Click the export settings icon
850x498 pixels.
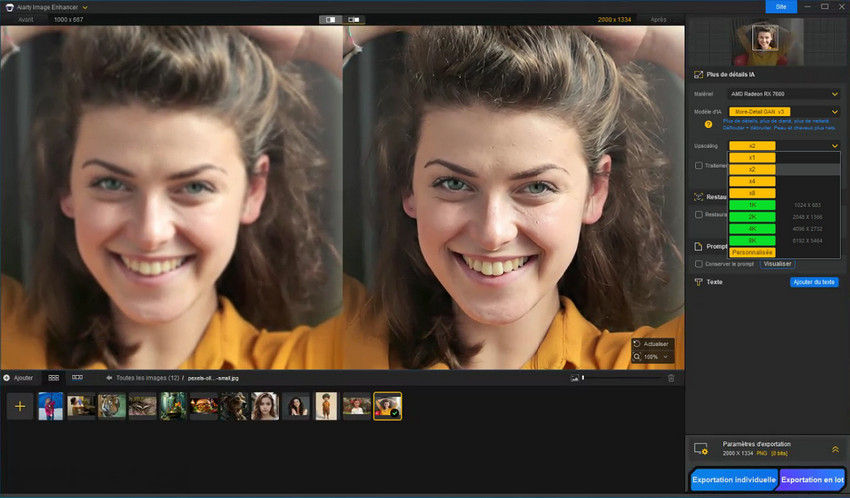point(701,449)
